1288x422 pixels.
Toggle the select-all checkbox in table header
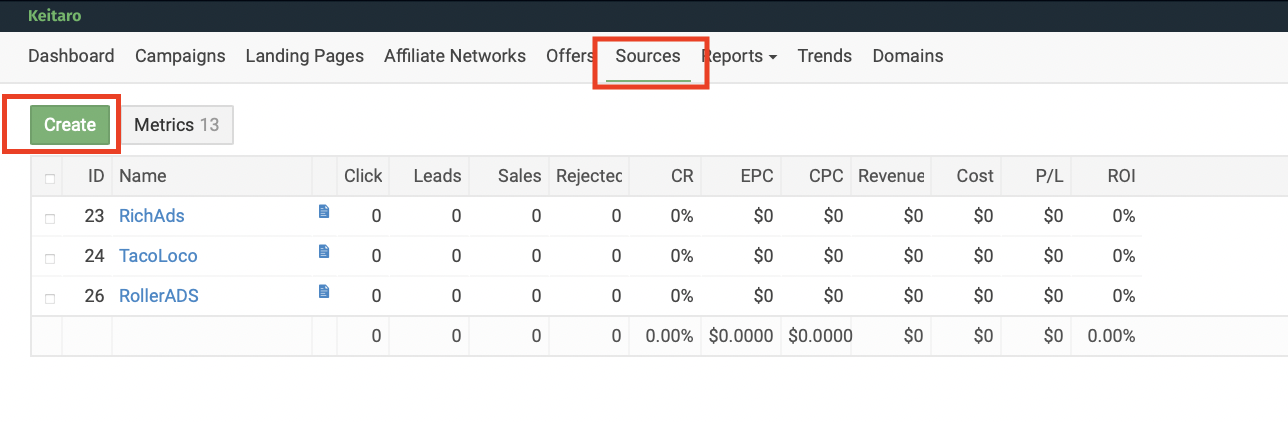click(50, 178)
